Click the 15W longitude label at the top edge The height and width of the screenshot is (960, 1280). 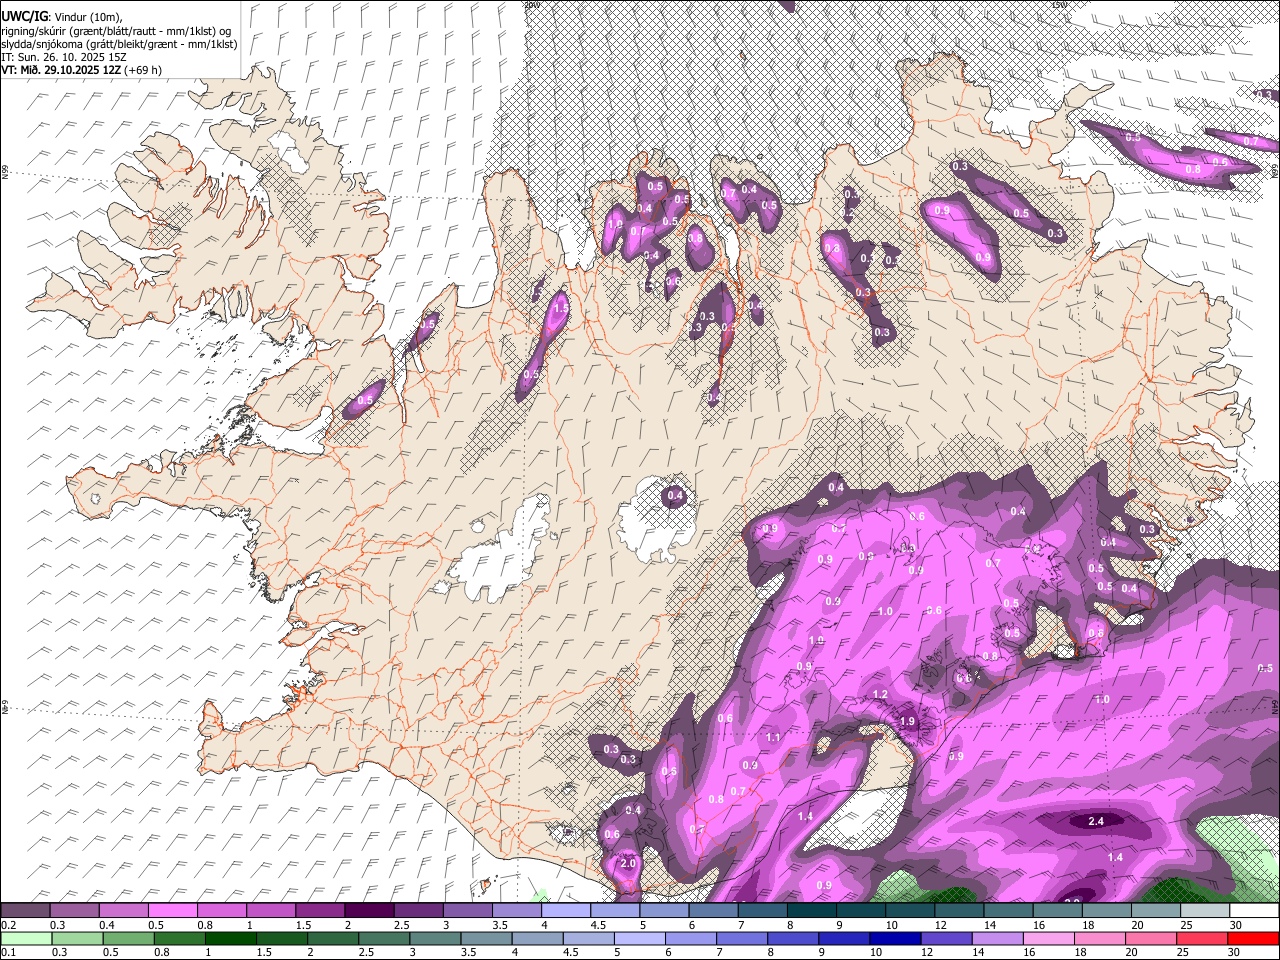coord(1059,4)
